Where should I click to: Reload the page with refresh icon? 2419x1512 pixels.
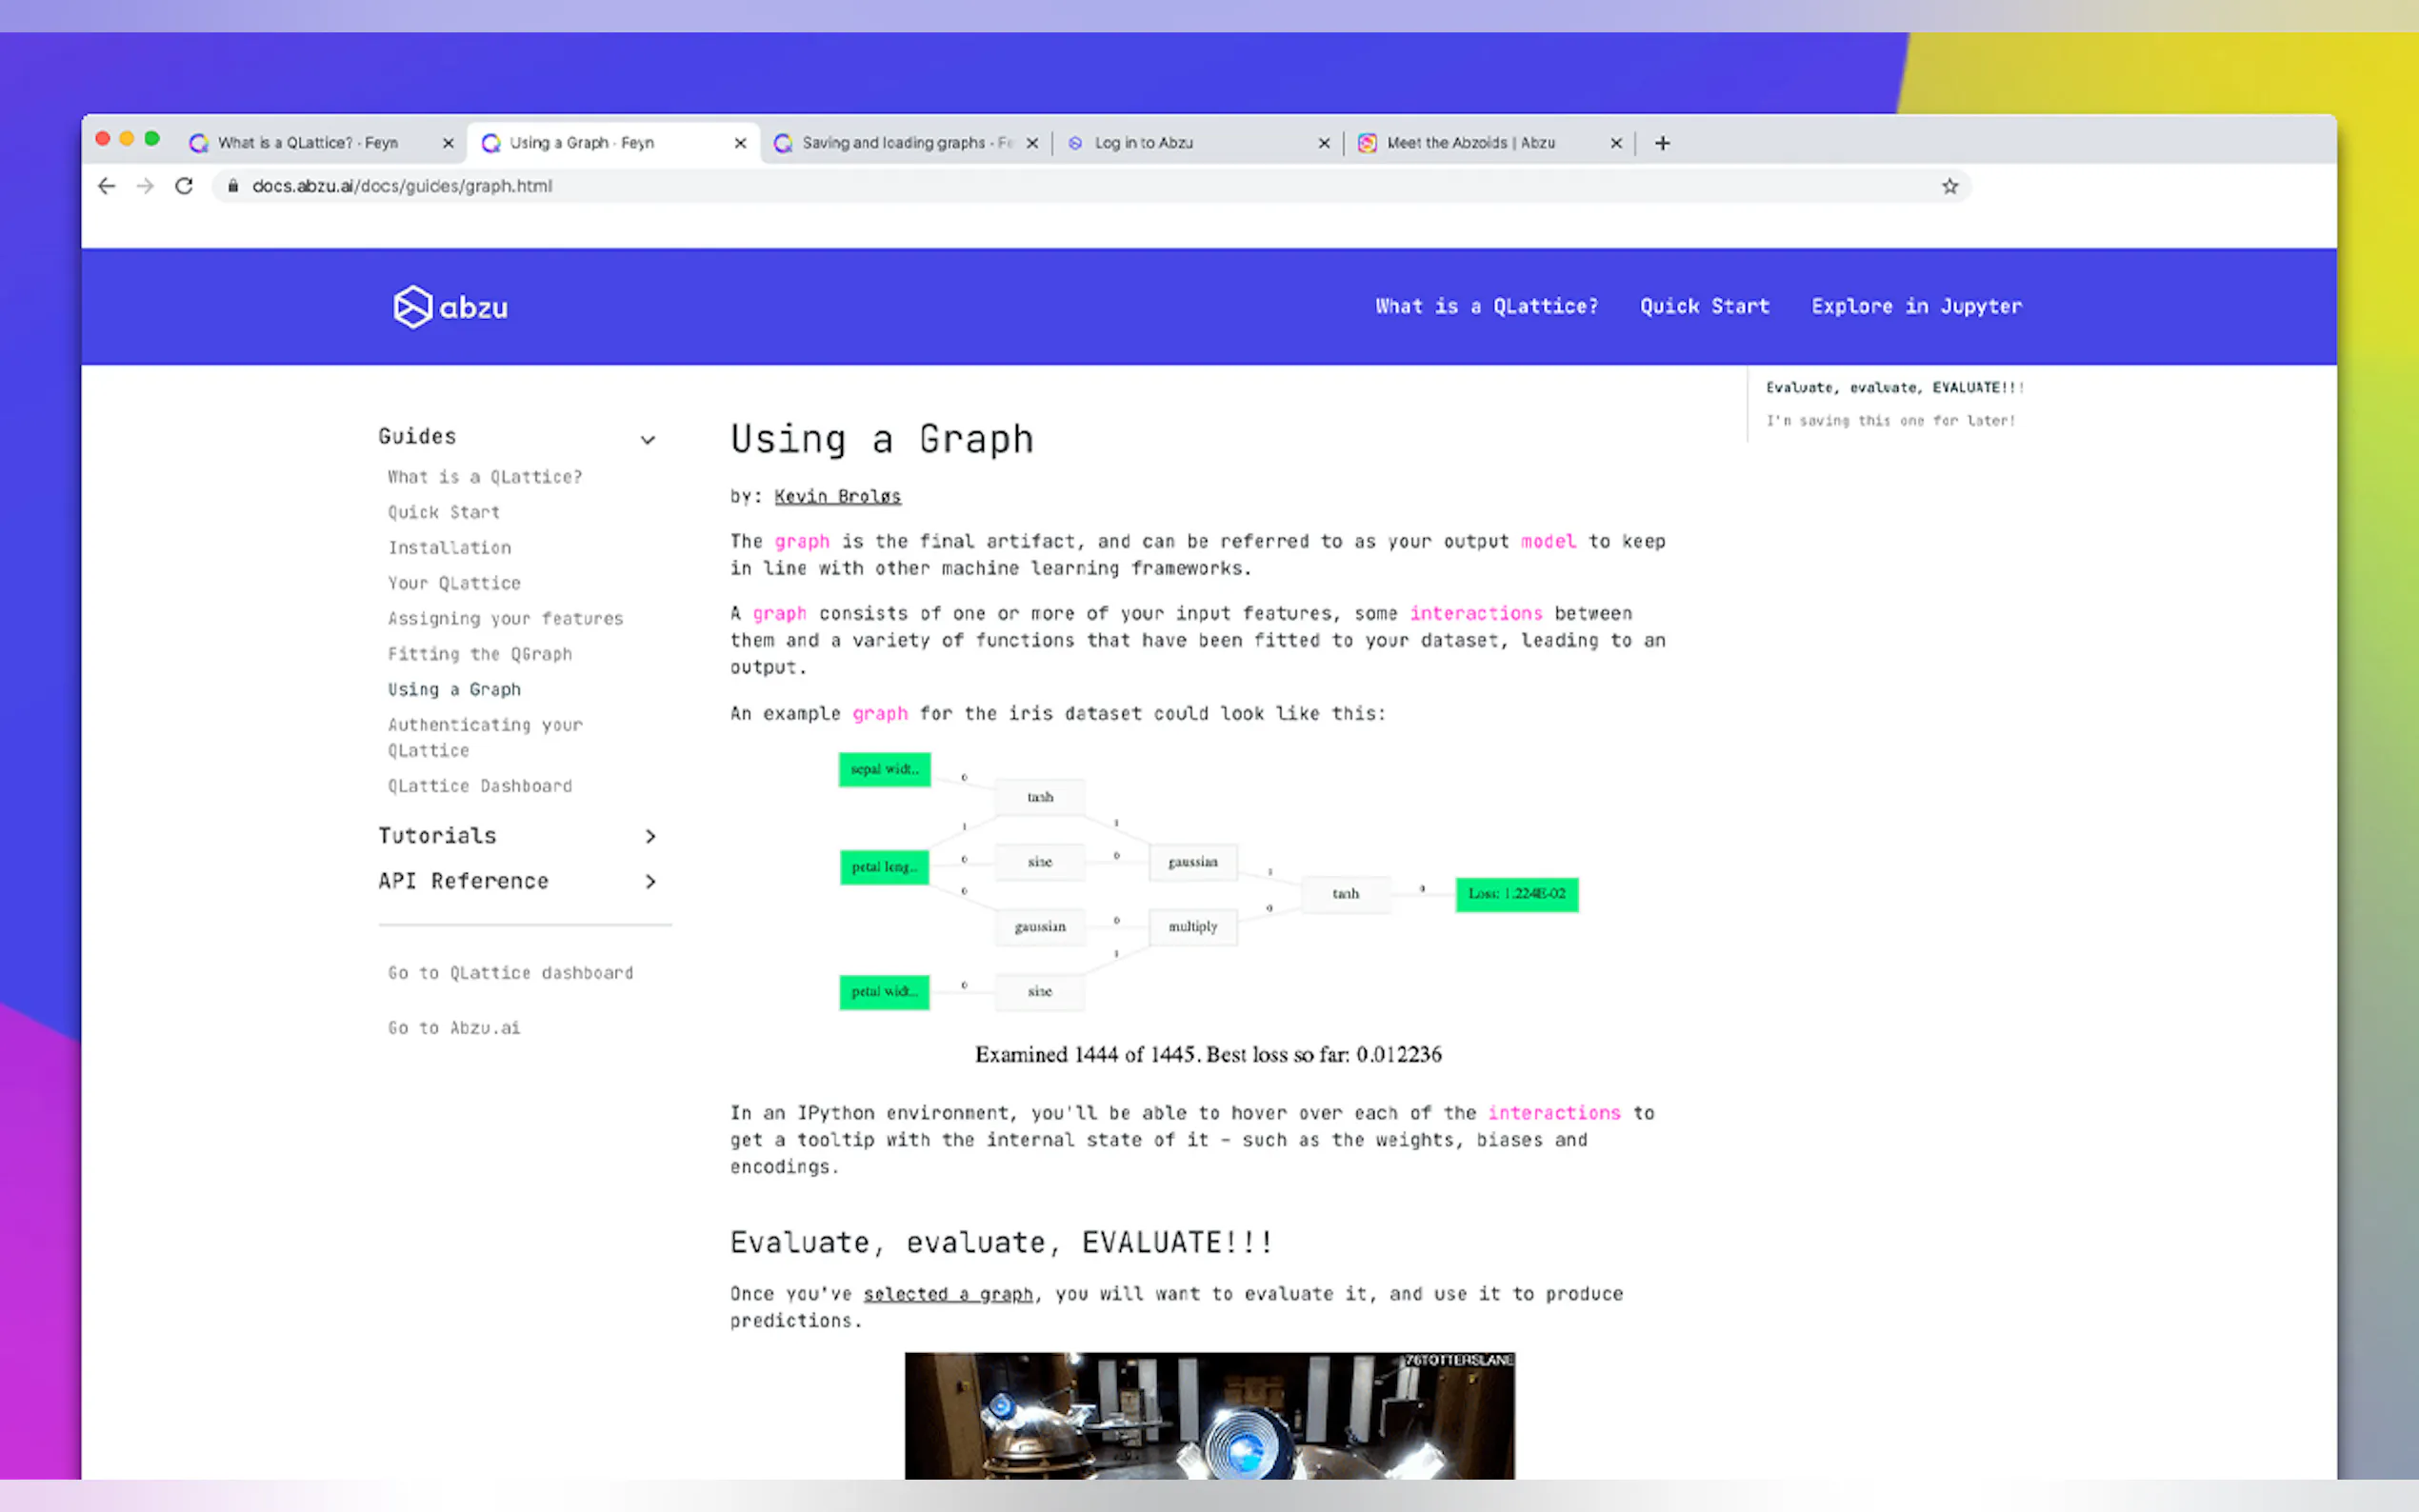coord(184,186)
